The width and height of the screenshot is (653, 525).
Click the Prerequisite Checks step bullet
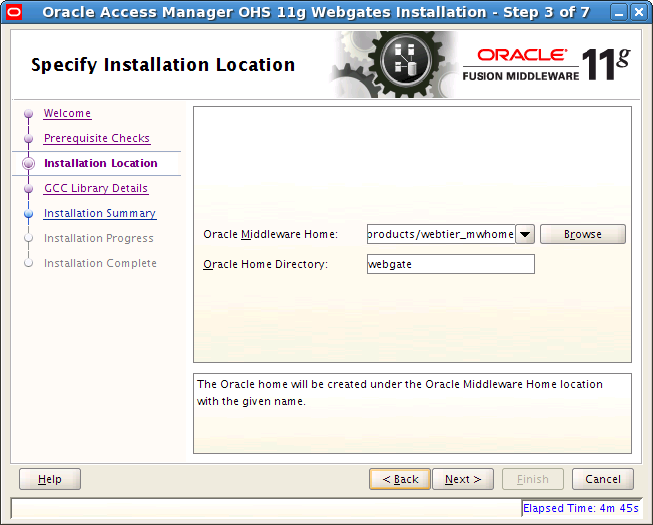(x=28, y=138)
